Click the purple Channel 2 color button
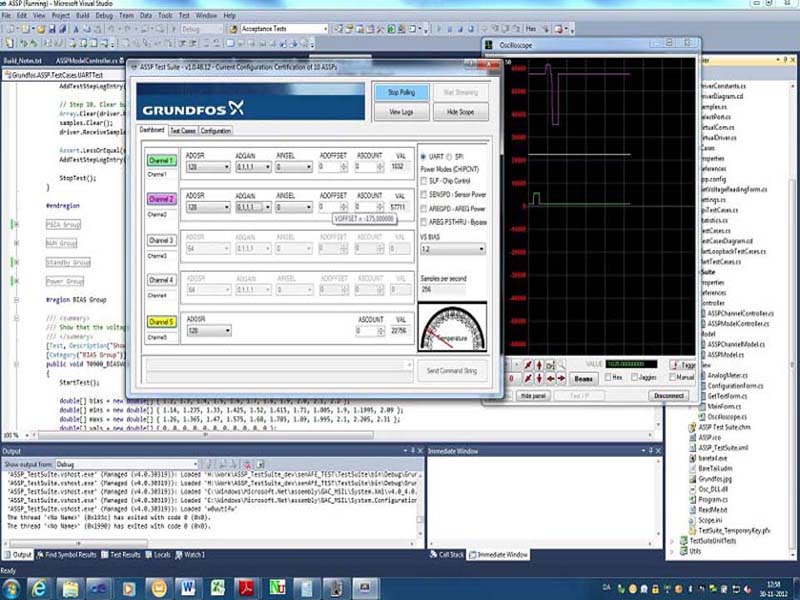Viewport: 800px width, 600px height. [161, 199]
